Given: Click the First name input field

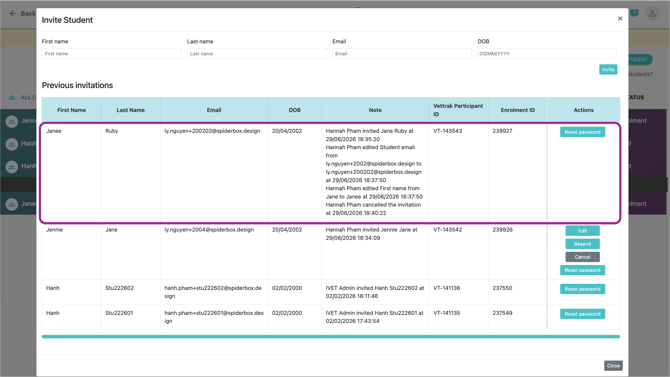Looking at the screenshot, I should (112, 53).
